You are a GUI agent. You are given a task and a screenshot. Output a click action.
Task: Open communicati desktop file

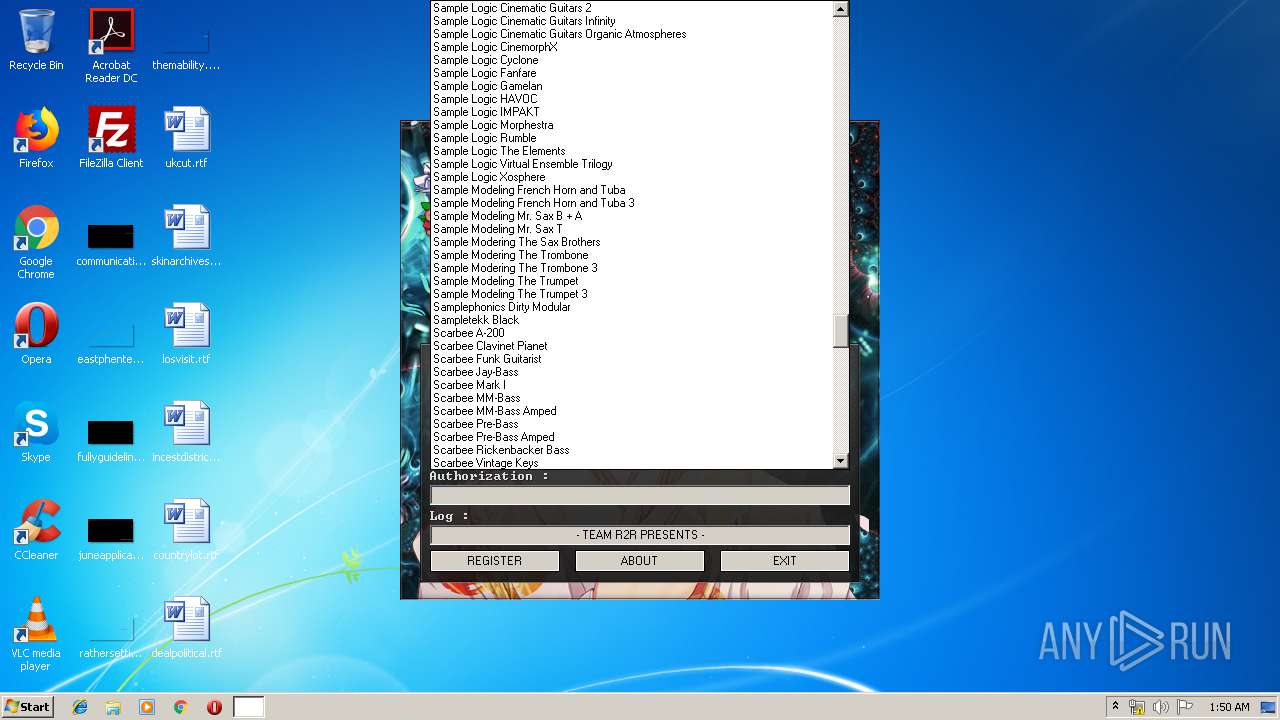[x=111, y=242]
